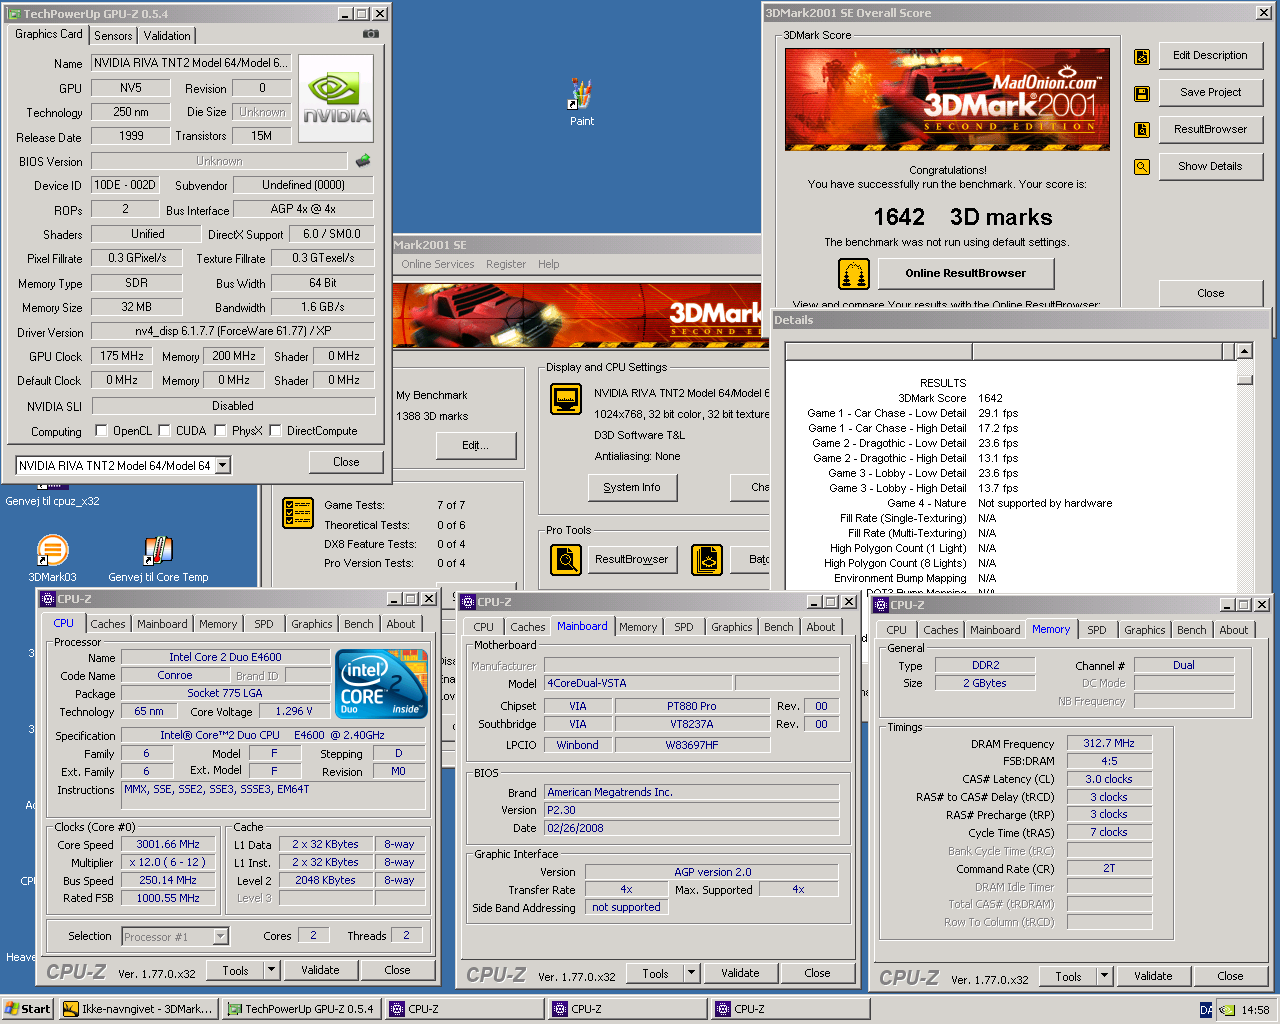Click the GPU-Z screenshot camera icon
The image size is (1280, 1024).
(371, 34)
